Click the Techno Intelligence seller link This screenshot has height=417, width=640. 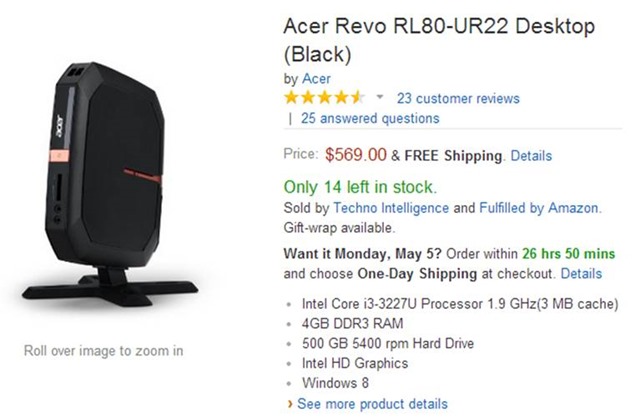391,208
